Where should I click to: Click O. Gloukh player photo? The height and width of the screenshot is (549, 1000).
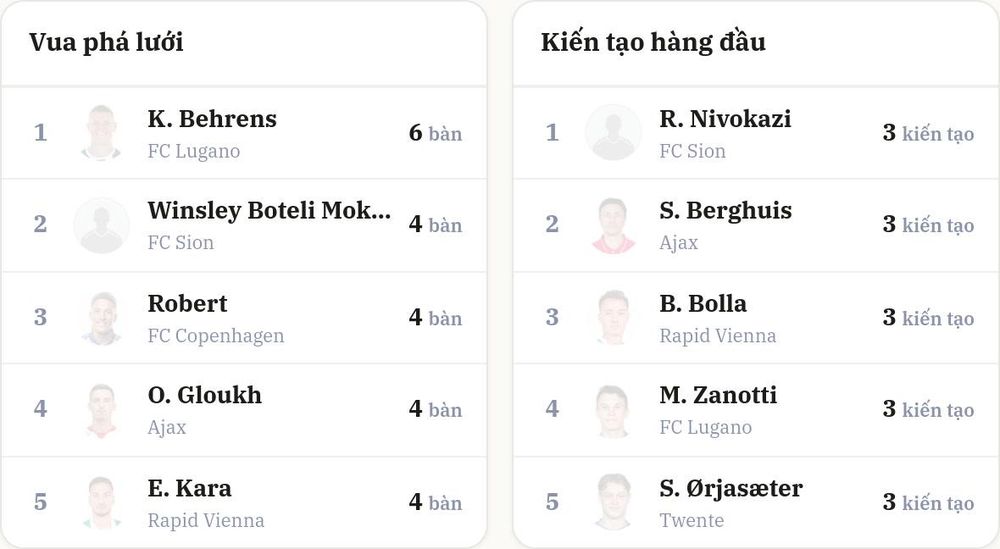pyautogui.click(x=101, y=410)
